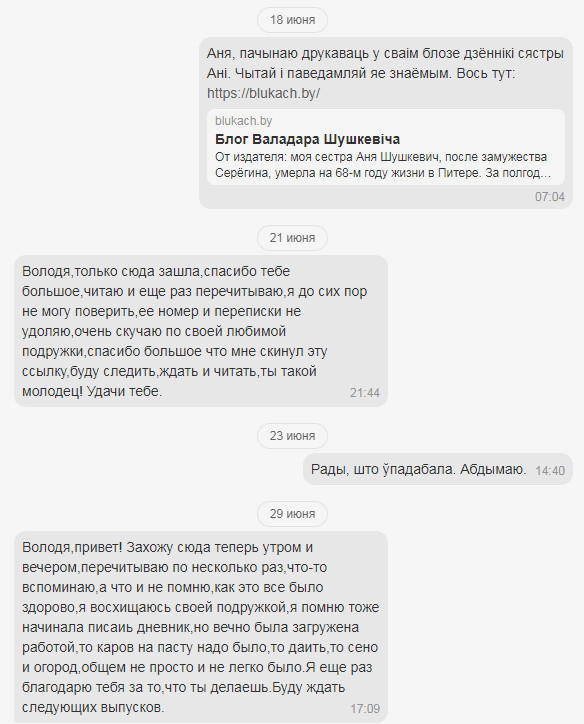This screenshot has width=584, height=724.
Task: Click the 'Удачи тебе.' closing line
Action: [x=124, y=392]
